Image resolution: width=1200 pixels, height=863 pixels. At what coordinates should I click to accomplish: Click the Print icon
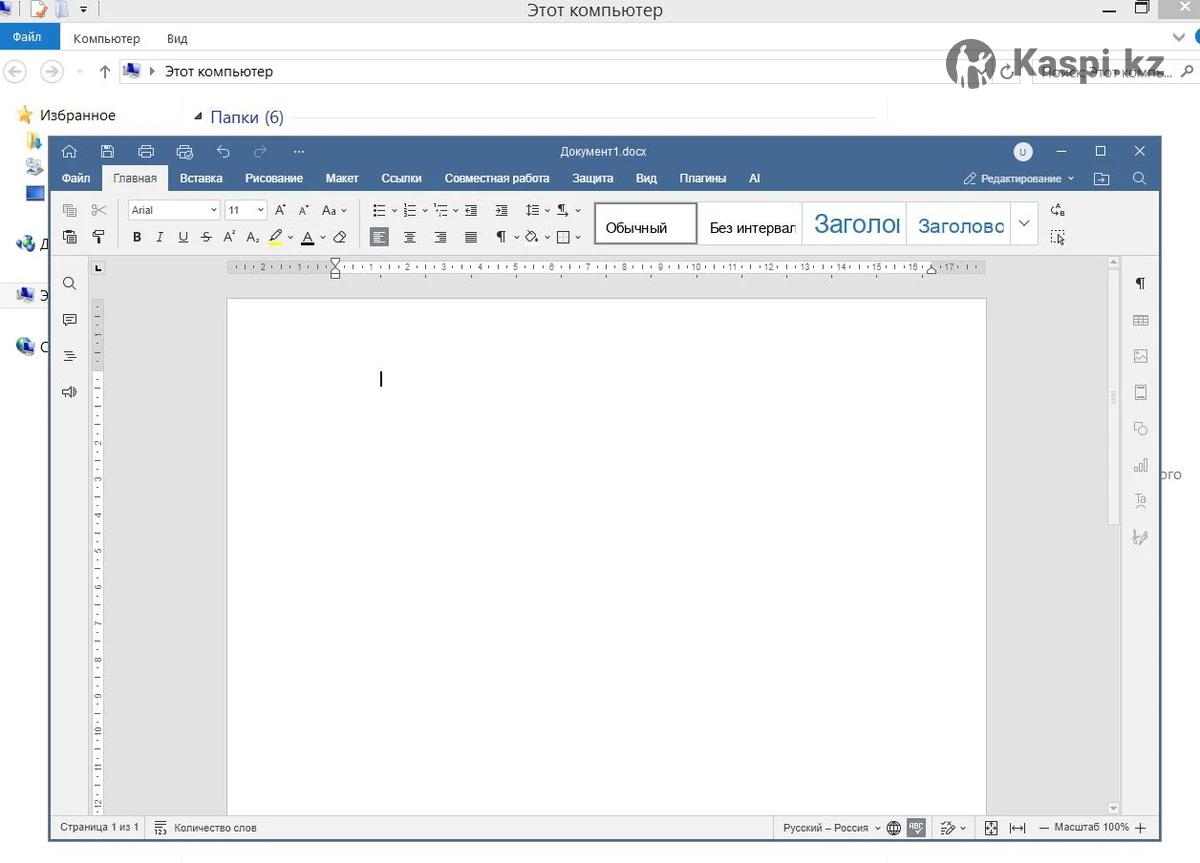pos(146,152)
